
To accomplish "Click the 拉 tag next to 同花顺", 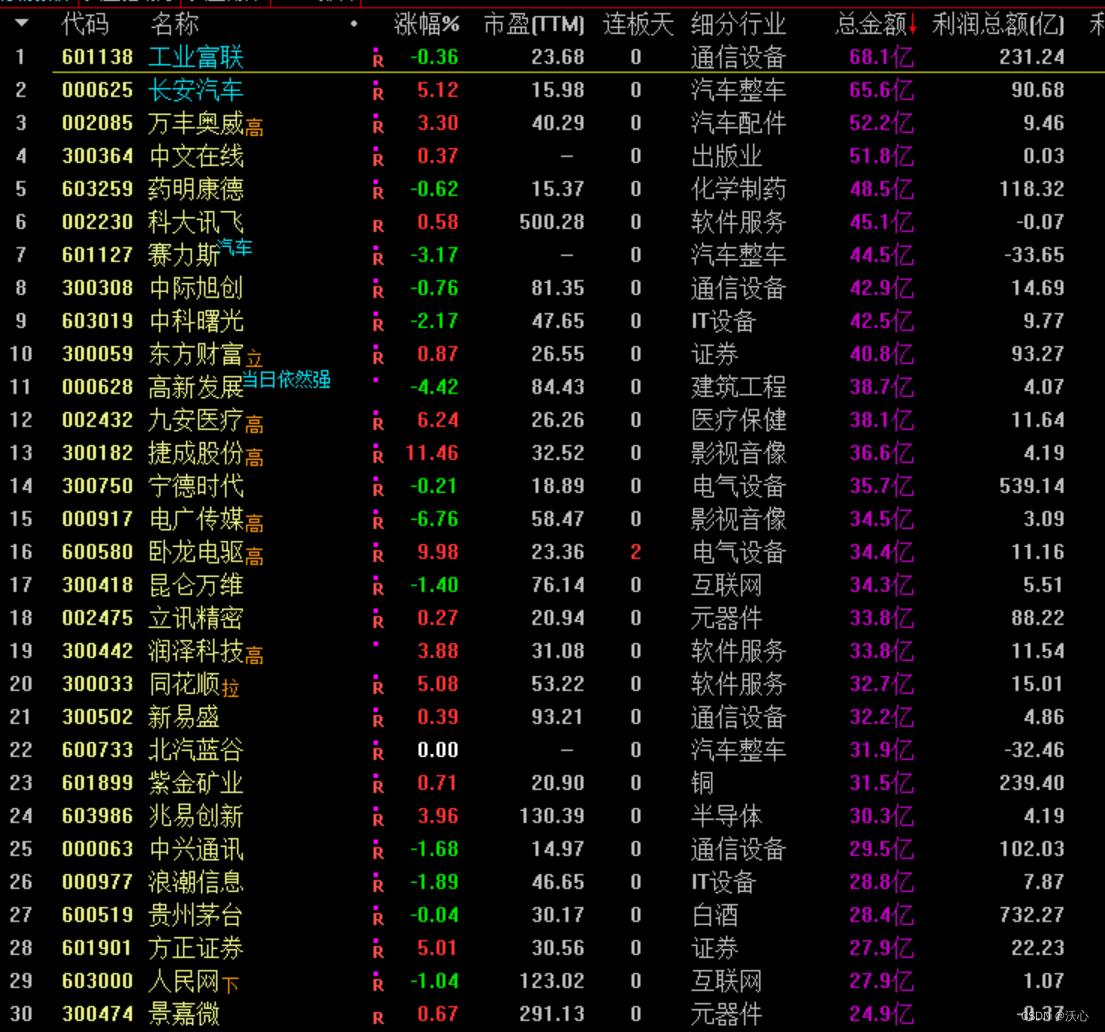I will pyautogui.click(x=230, y=687).
